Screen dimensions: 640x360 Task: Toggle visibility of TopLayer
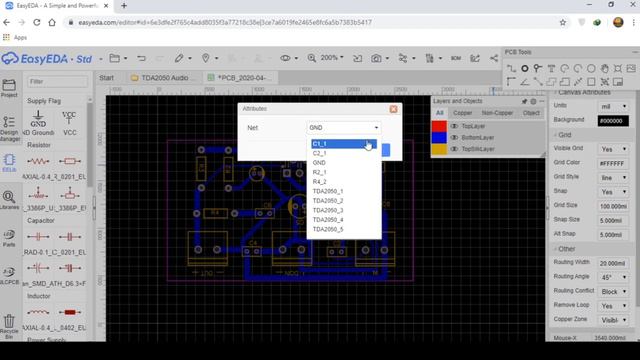(454, 126)
